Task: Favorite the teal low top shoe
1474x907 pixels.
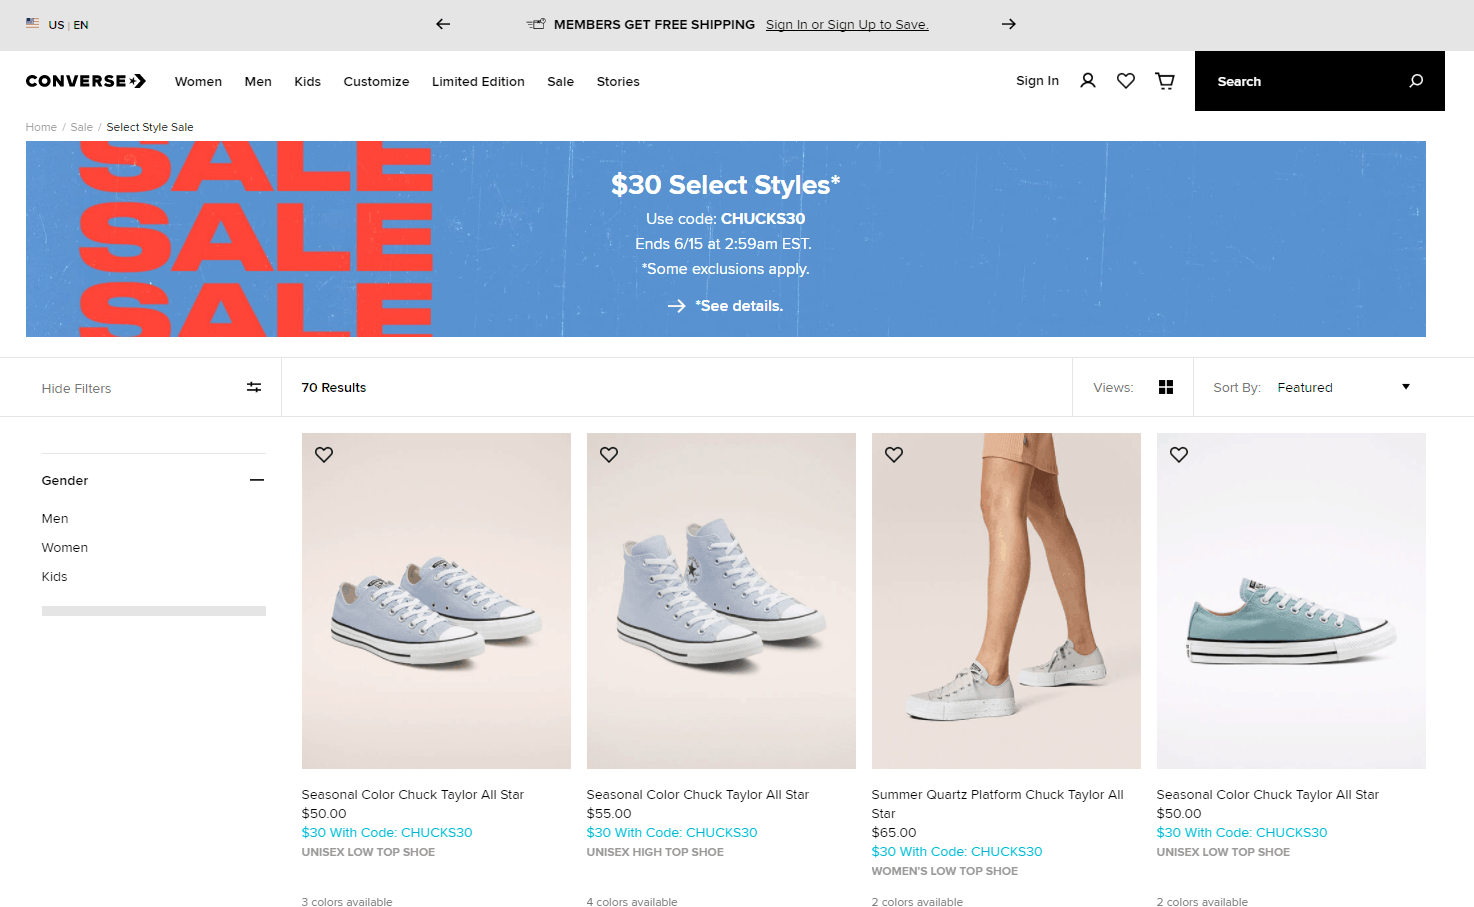Action: pyautogui.click(x=1179, y=454)
